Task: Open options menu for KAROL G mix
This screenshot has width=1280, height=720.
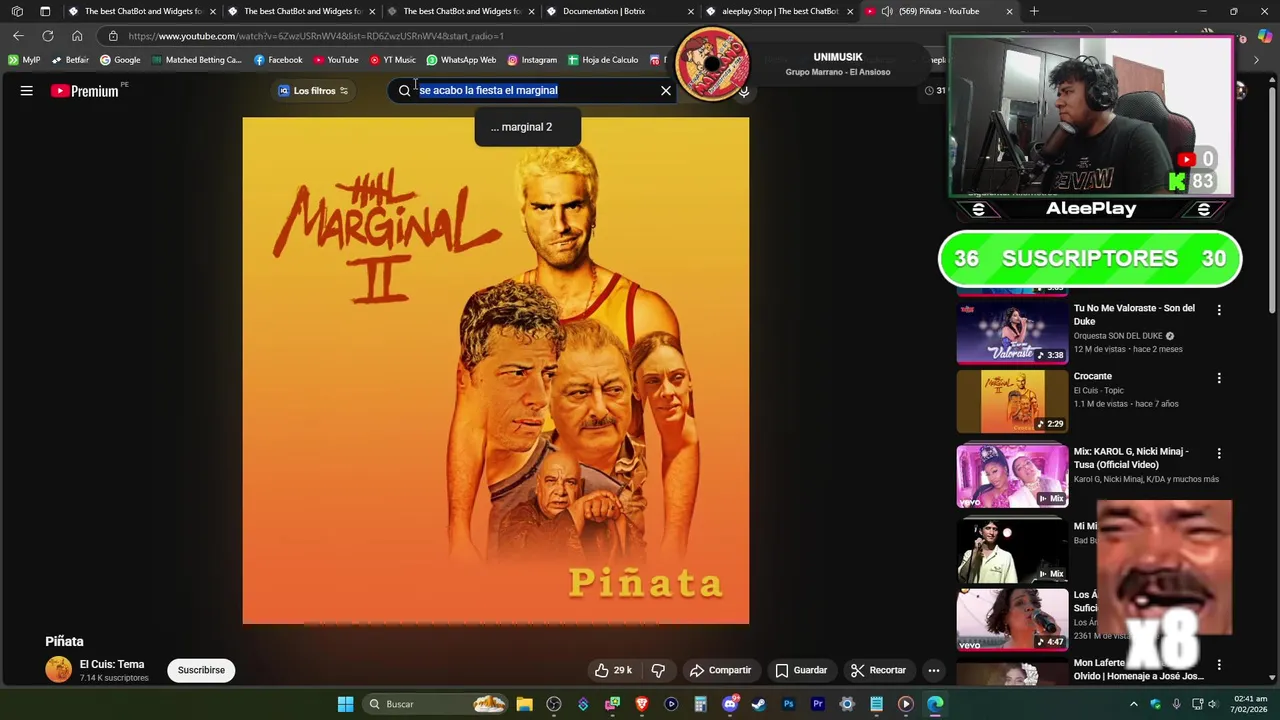Action: (1219, 453)
